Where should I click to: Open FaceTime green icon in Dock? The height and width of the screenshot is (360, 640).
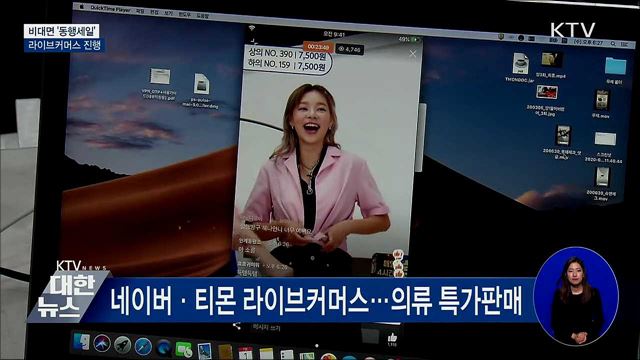[184, 350]
